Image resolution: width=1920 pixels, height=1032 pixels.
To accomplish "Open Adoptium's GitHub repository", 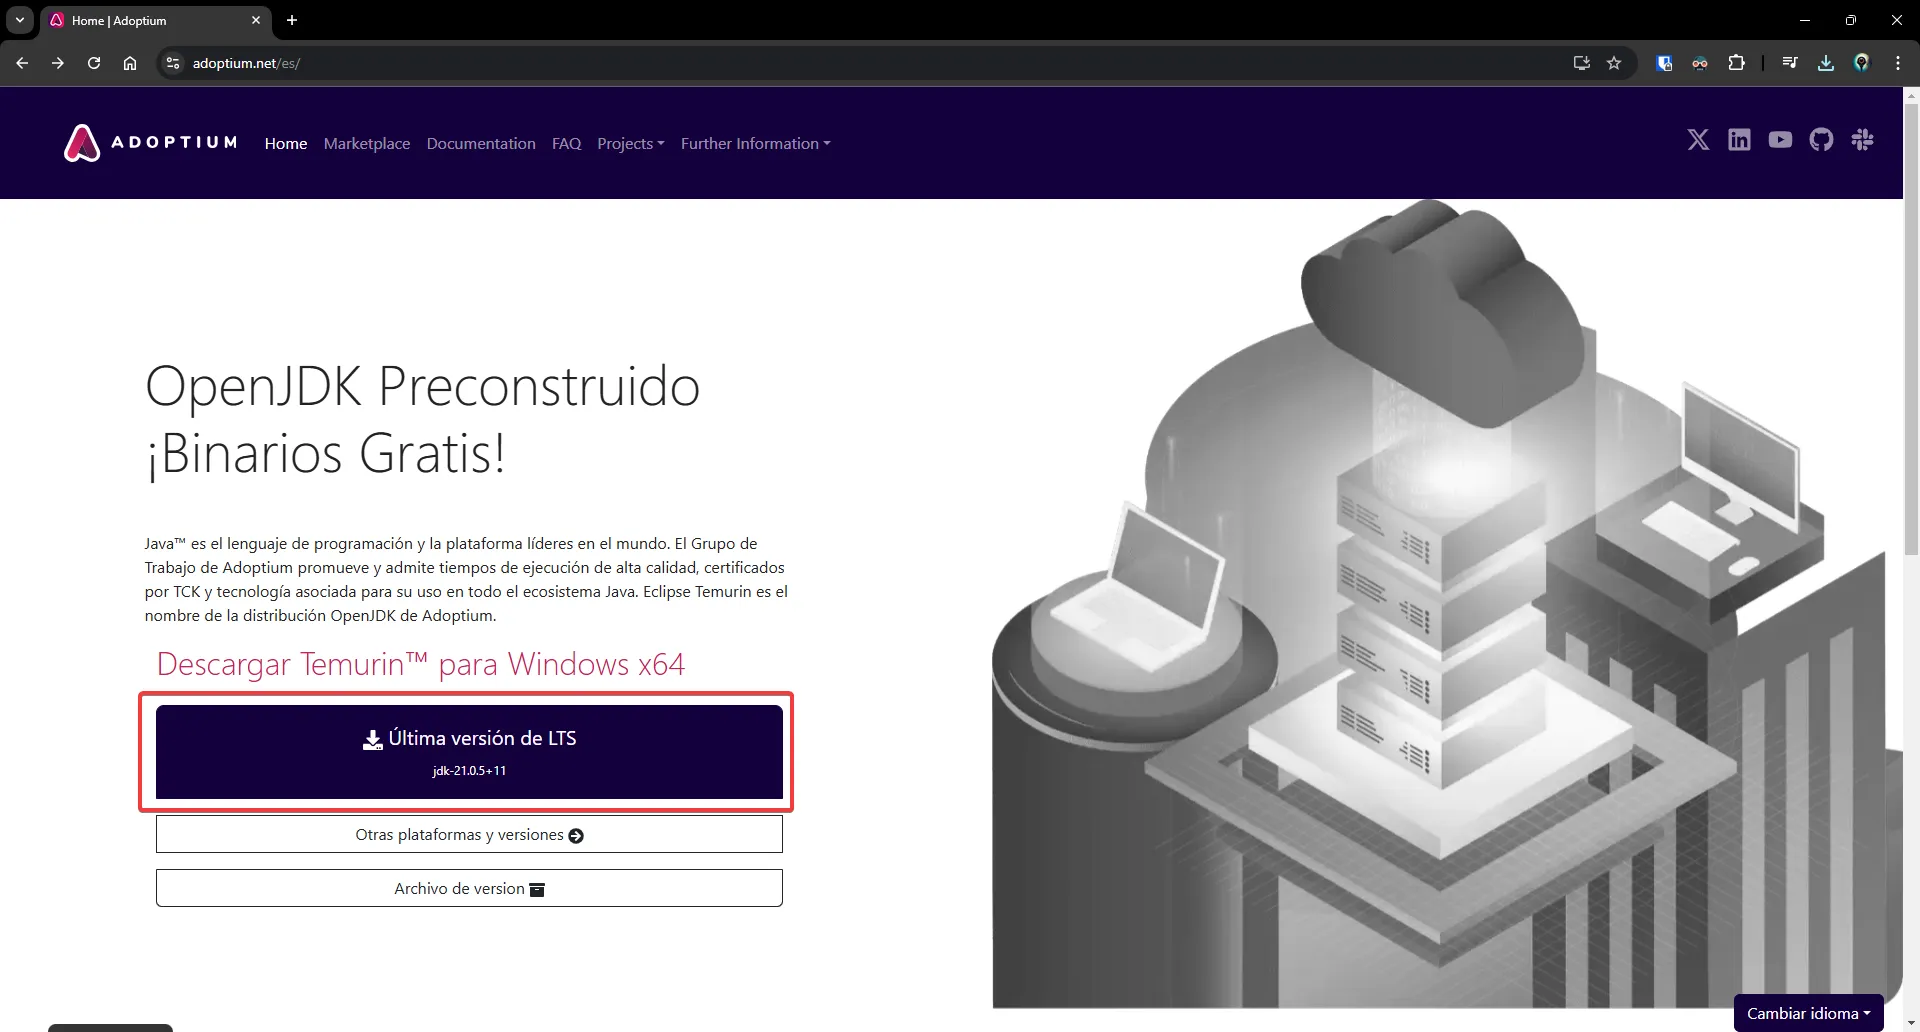I will coord(1821,140).
